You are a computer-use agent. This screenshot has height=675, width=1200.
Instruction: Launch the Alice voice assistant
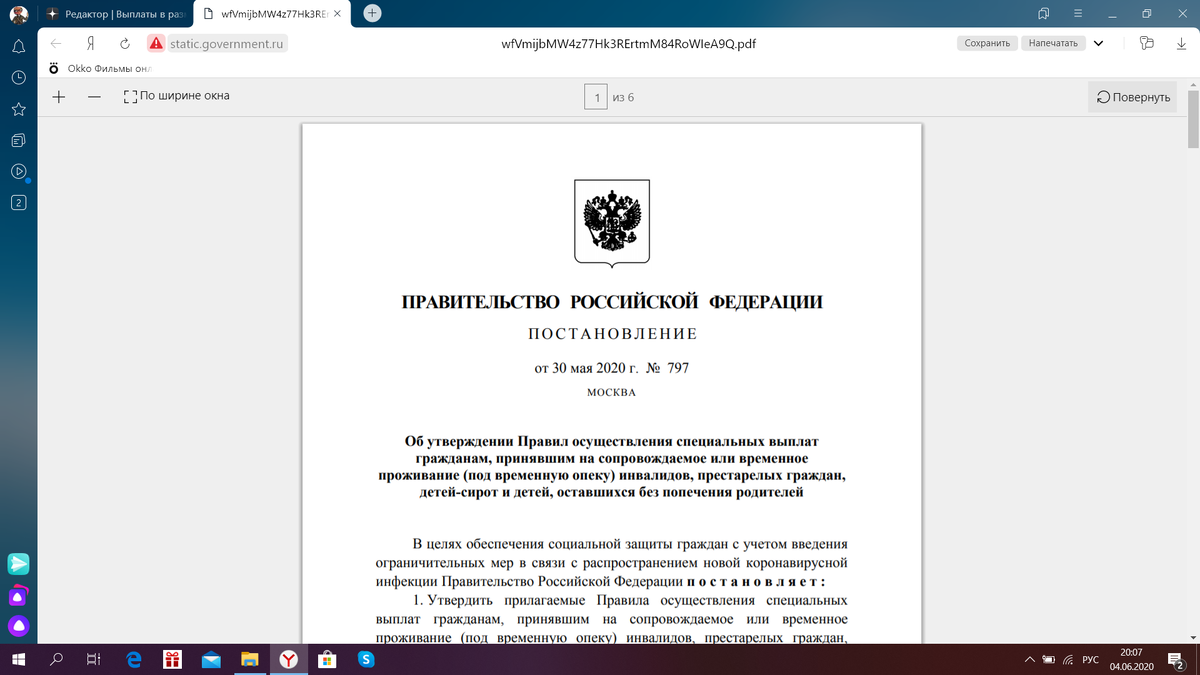pyautogui.click(x=18, y=627)
